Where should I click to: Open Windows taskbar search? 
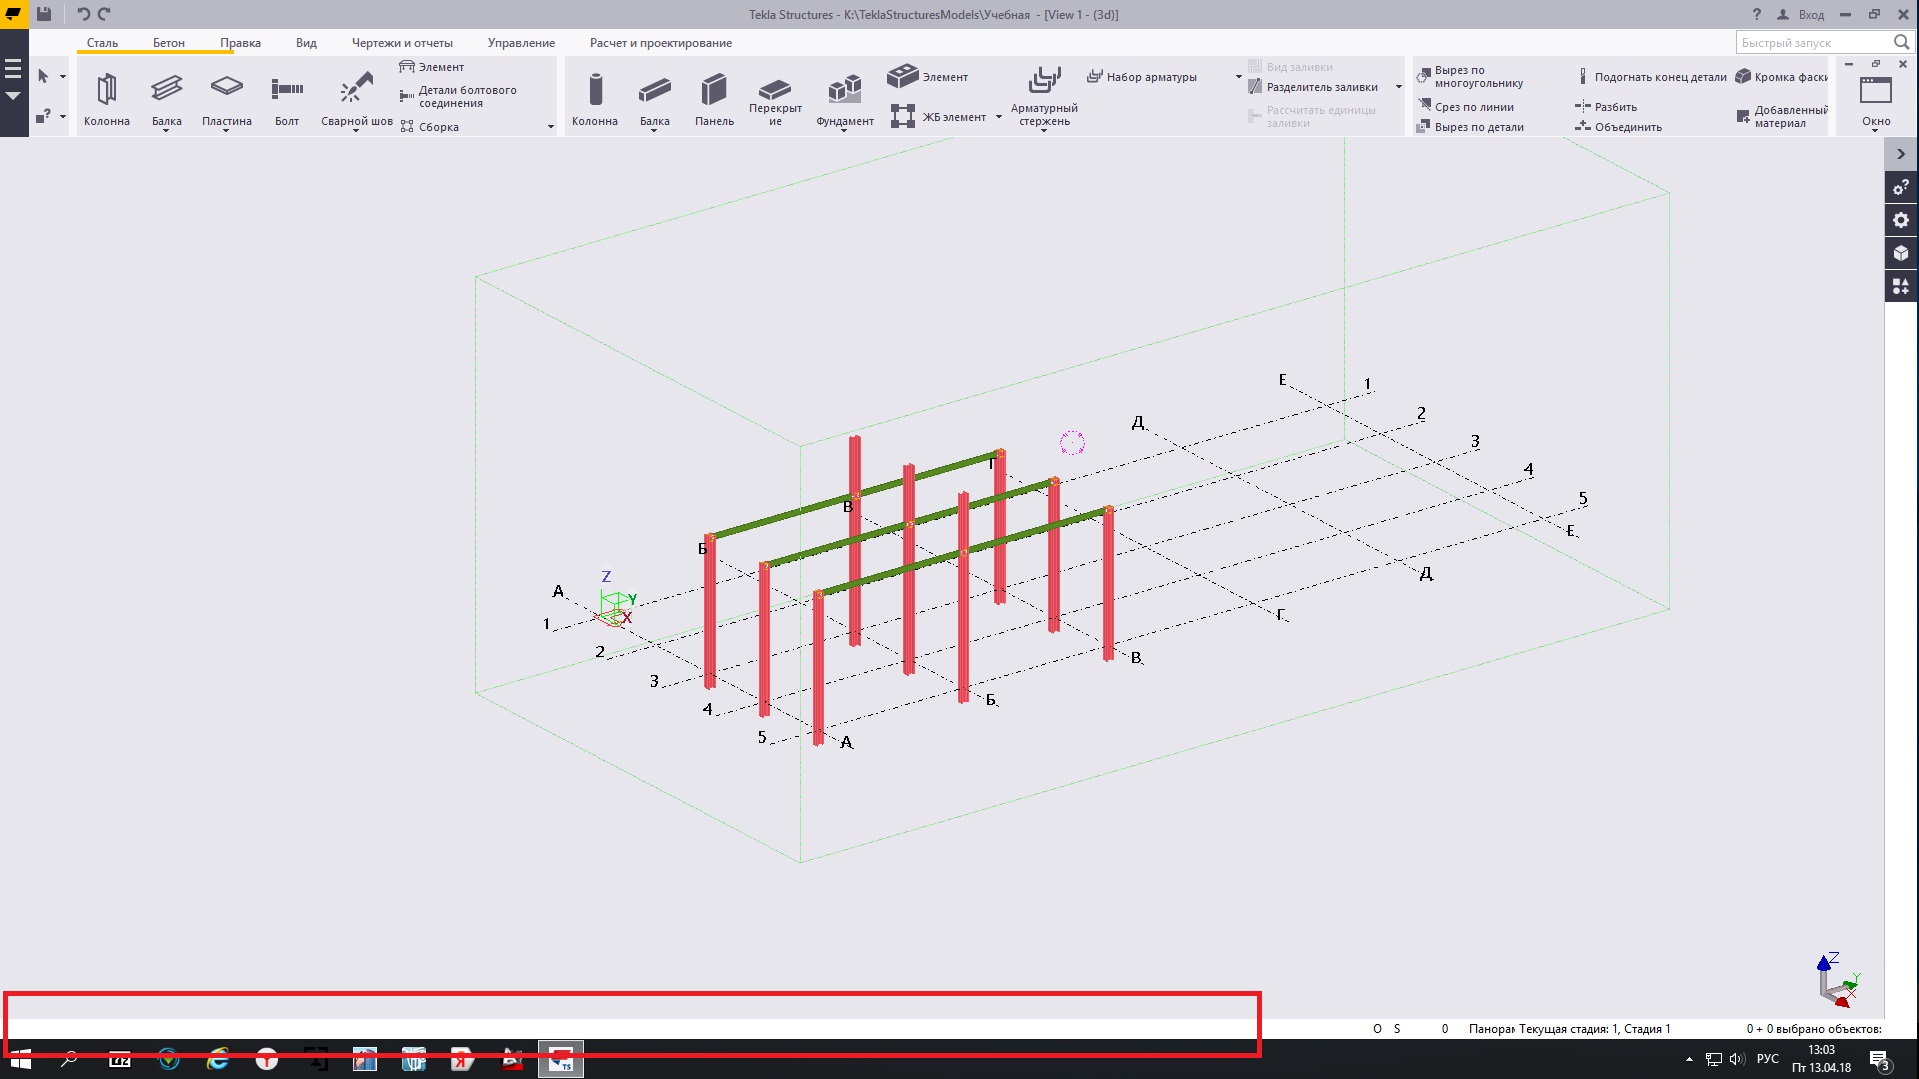pos(69,1059)
